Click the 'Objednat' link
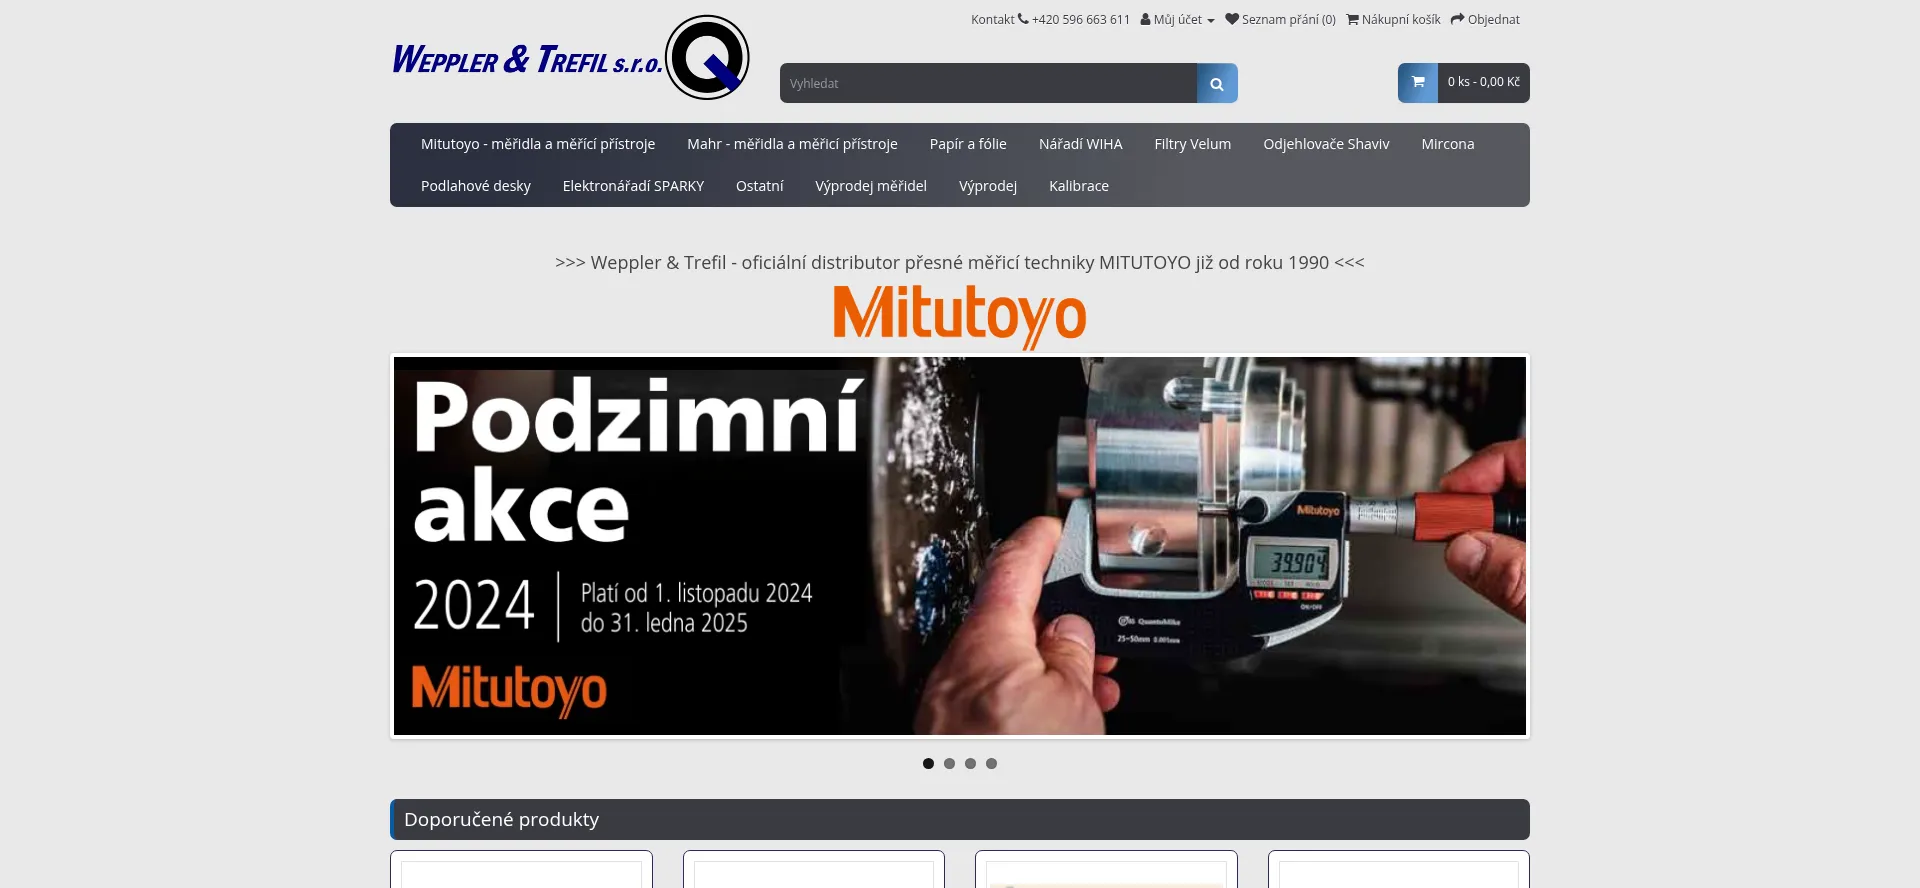Screen dimensions: 1920x888 point(1485,20)
